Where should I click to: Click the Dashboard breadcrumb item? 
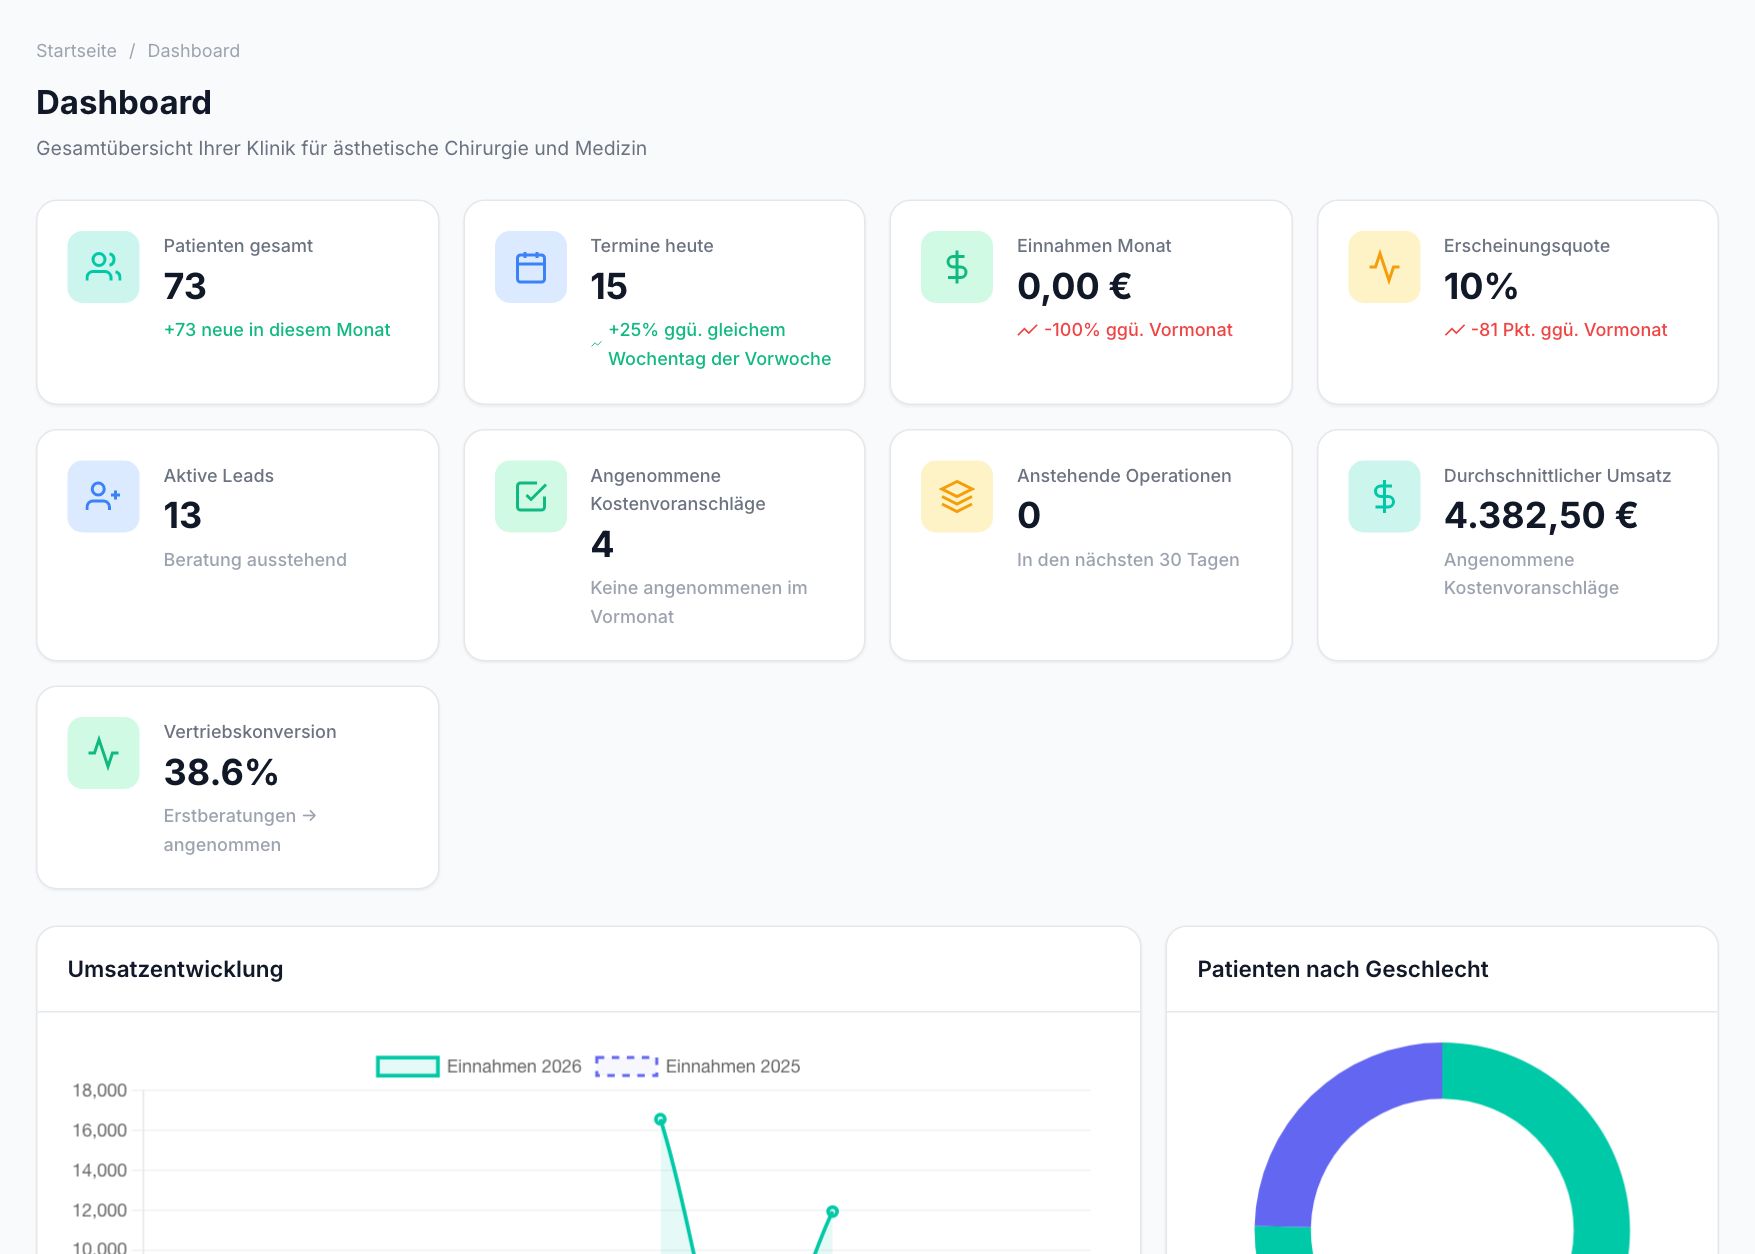194,51
